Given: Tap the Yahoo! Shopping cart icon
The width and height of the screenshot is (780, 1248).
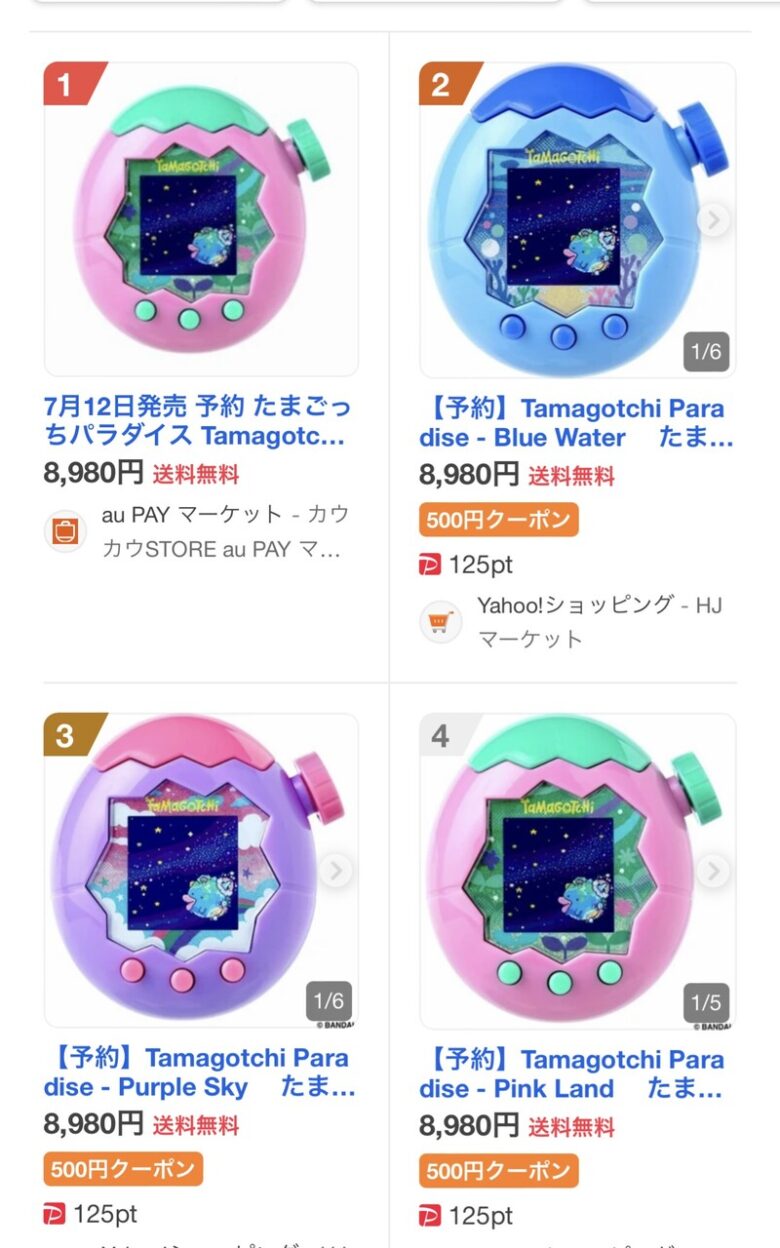Looking at the screenshot, I should (440, 622).
